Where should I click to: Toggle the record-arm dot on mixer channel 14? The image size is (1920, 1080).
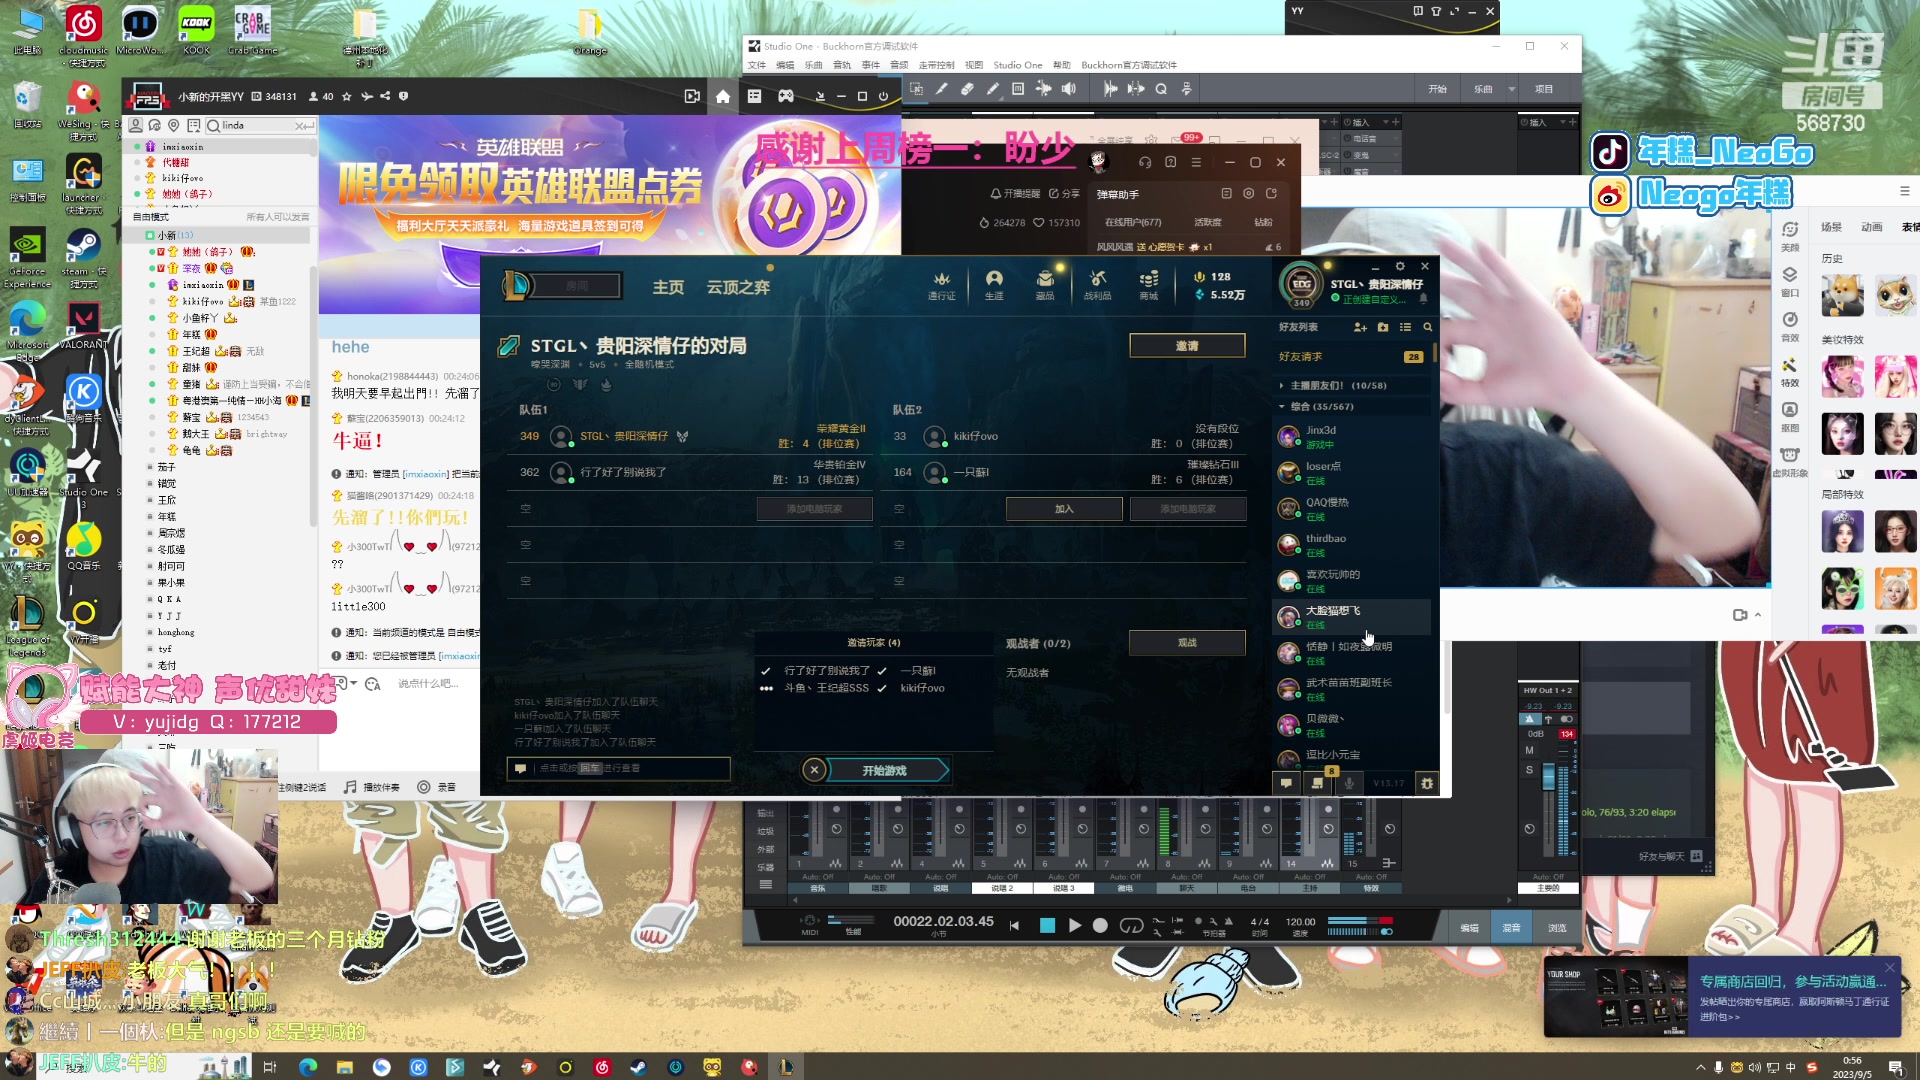(1327, 809)
